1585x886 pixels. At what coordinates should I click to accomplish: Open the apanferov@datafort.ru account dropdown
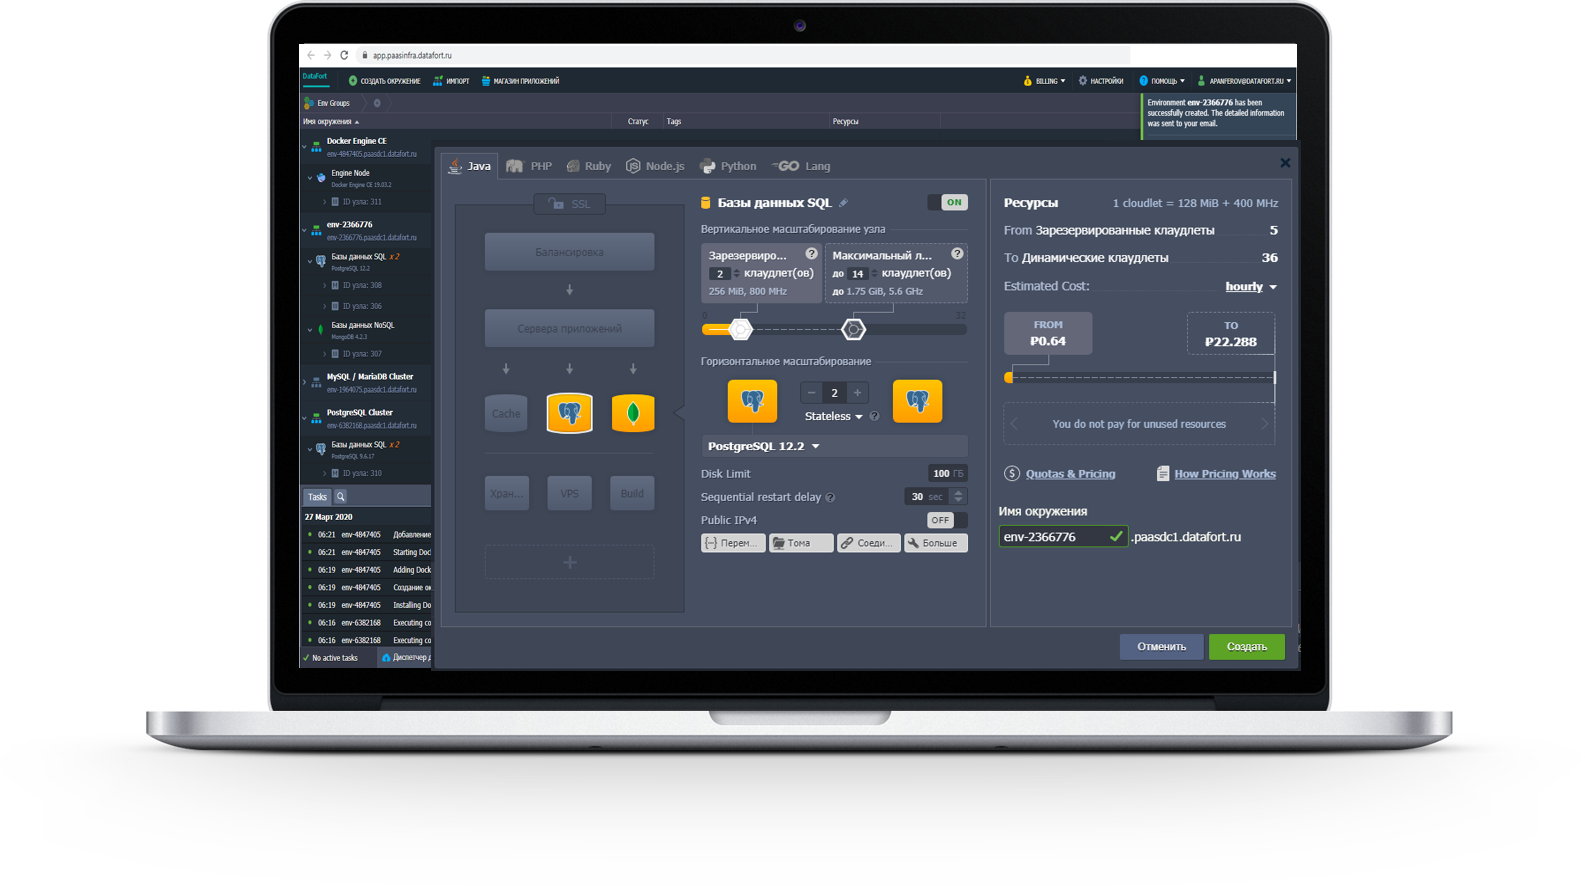[x=1244, y=81]
